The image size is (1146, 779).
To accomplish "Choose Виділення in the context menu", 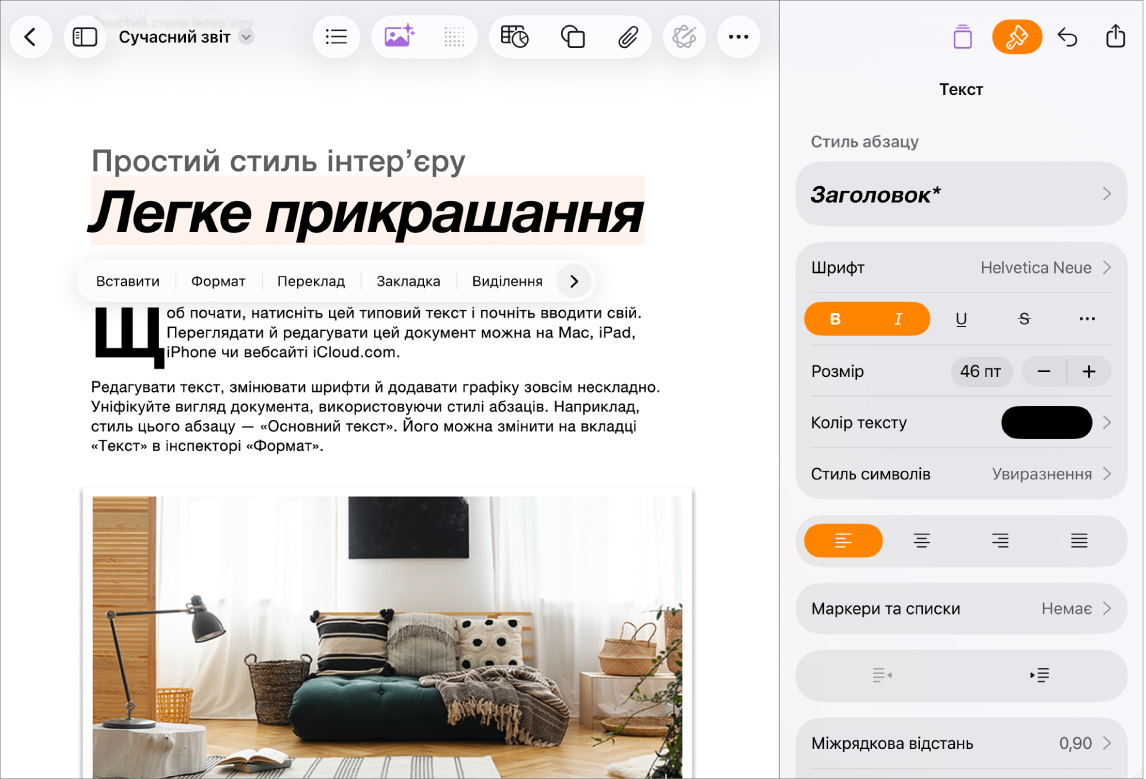I will pyautogui.click(x=507, y=281).
